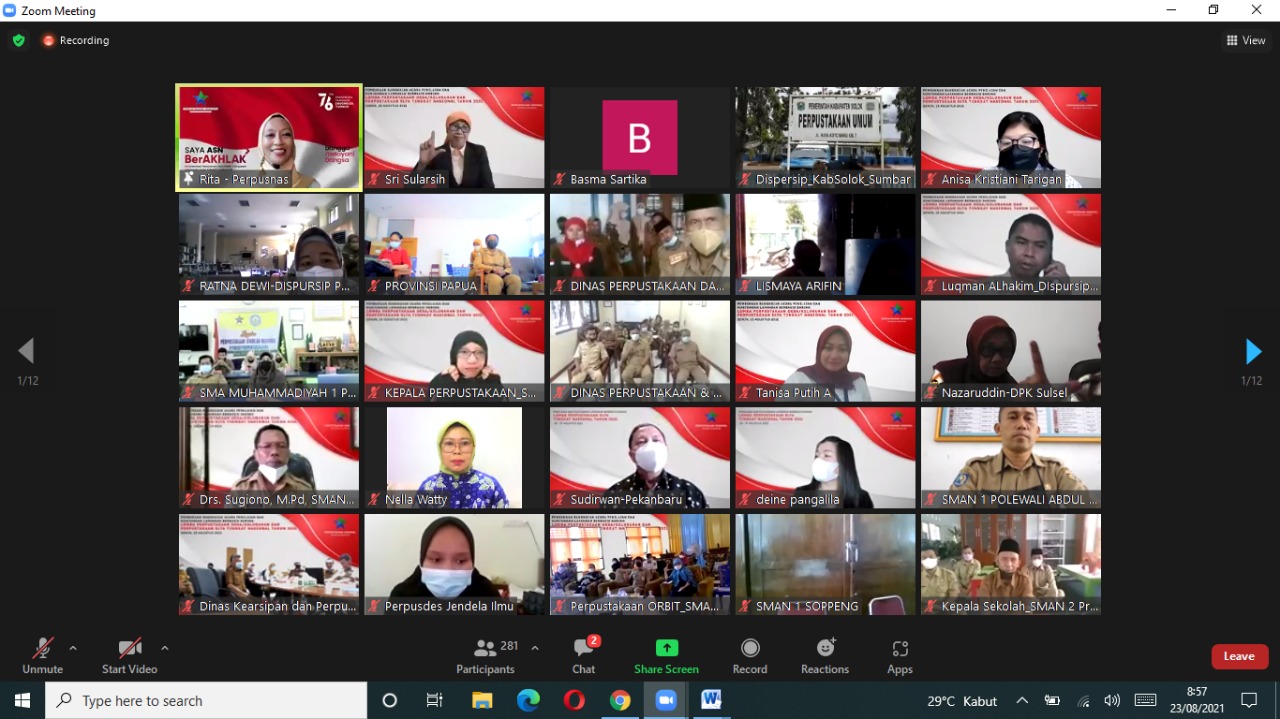Go to the previous gallery page arrow
This screenshot has height=719, width=1280.
pos(26,351)
